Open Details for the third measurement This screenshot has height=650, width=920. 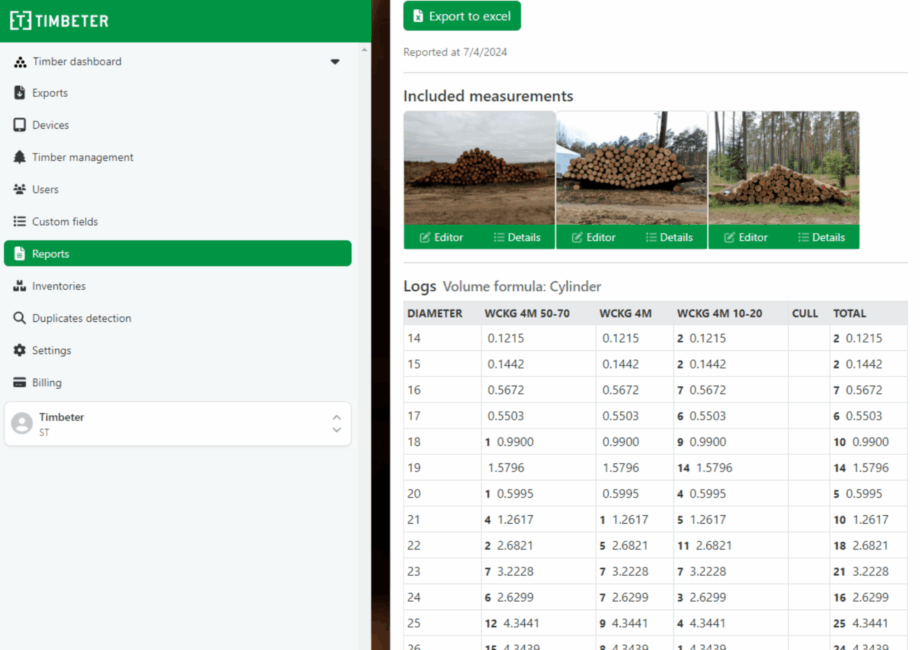[820, 237]
